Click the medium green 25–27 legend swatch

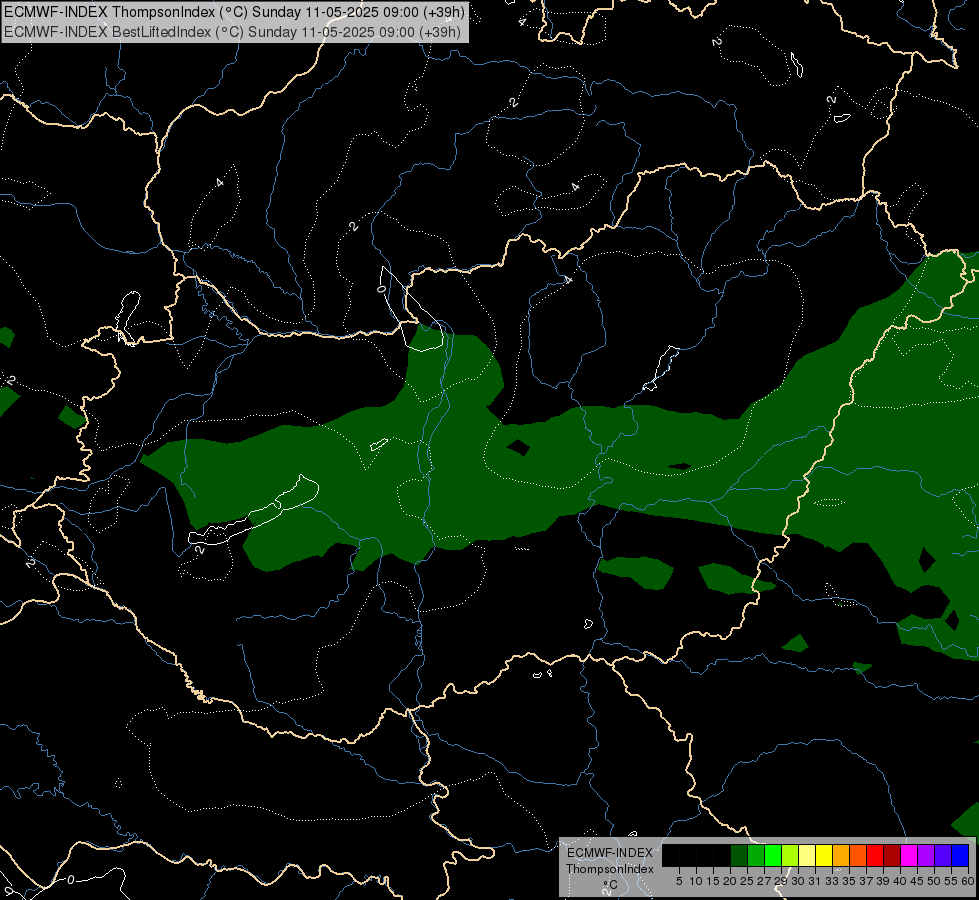click(755, 855)
